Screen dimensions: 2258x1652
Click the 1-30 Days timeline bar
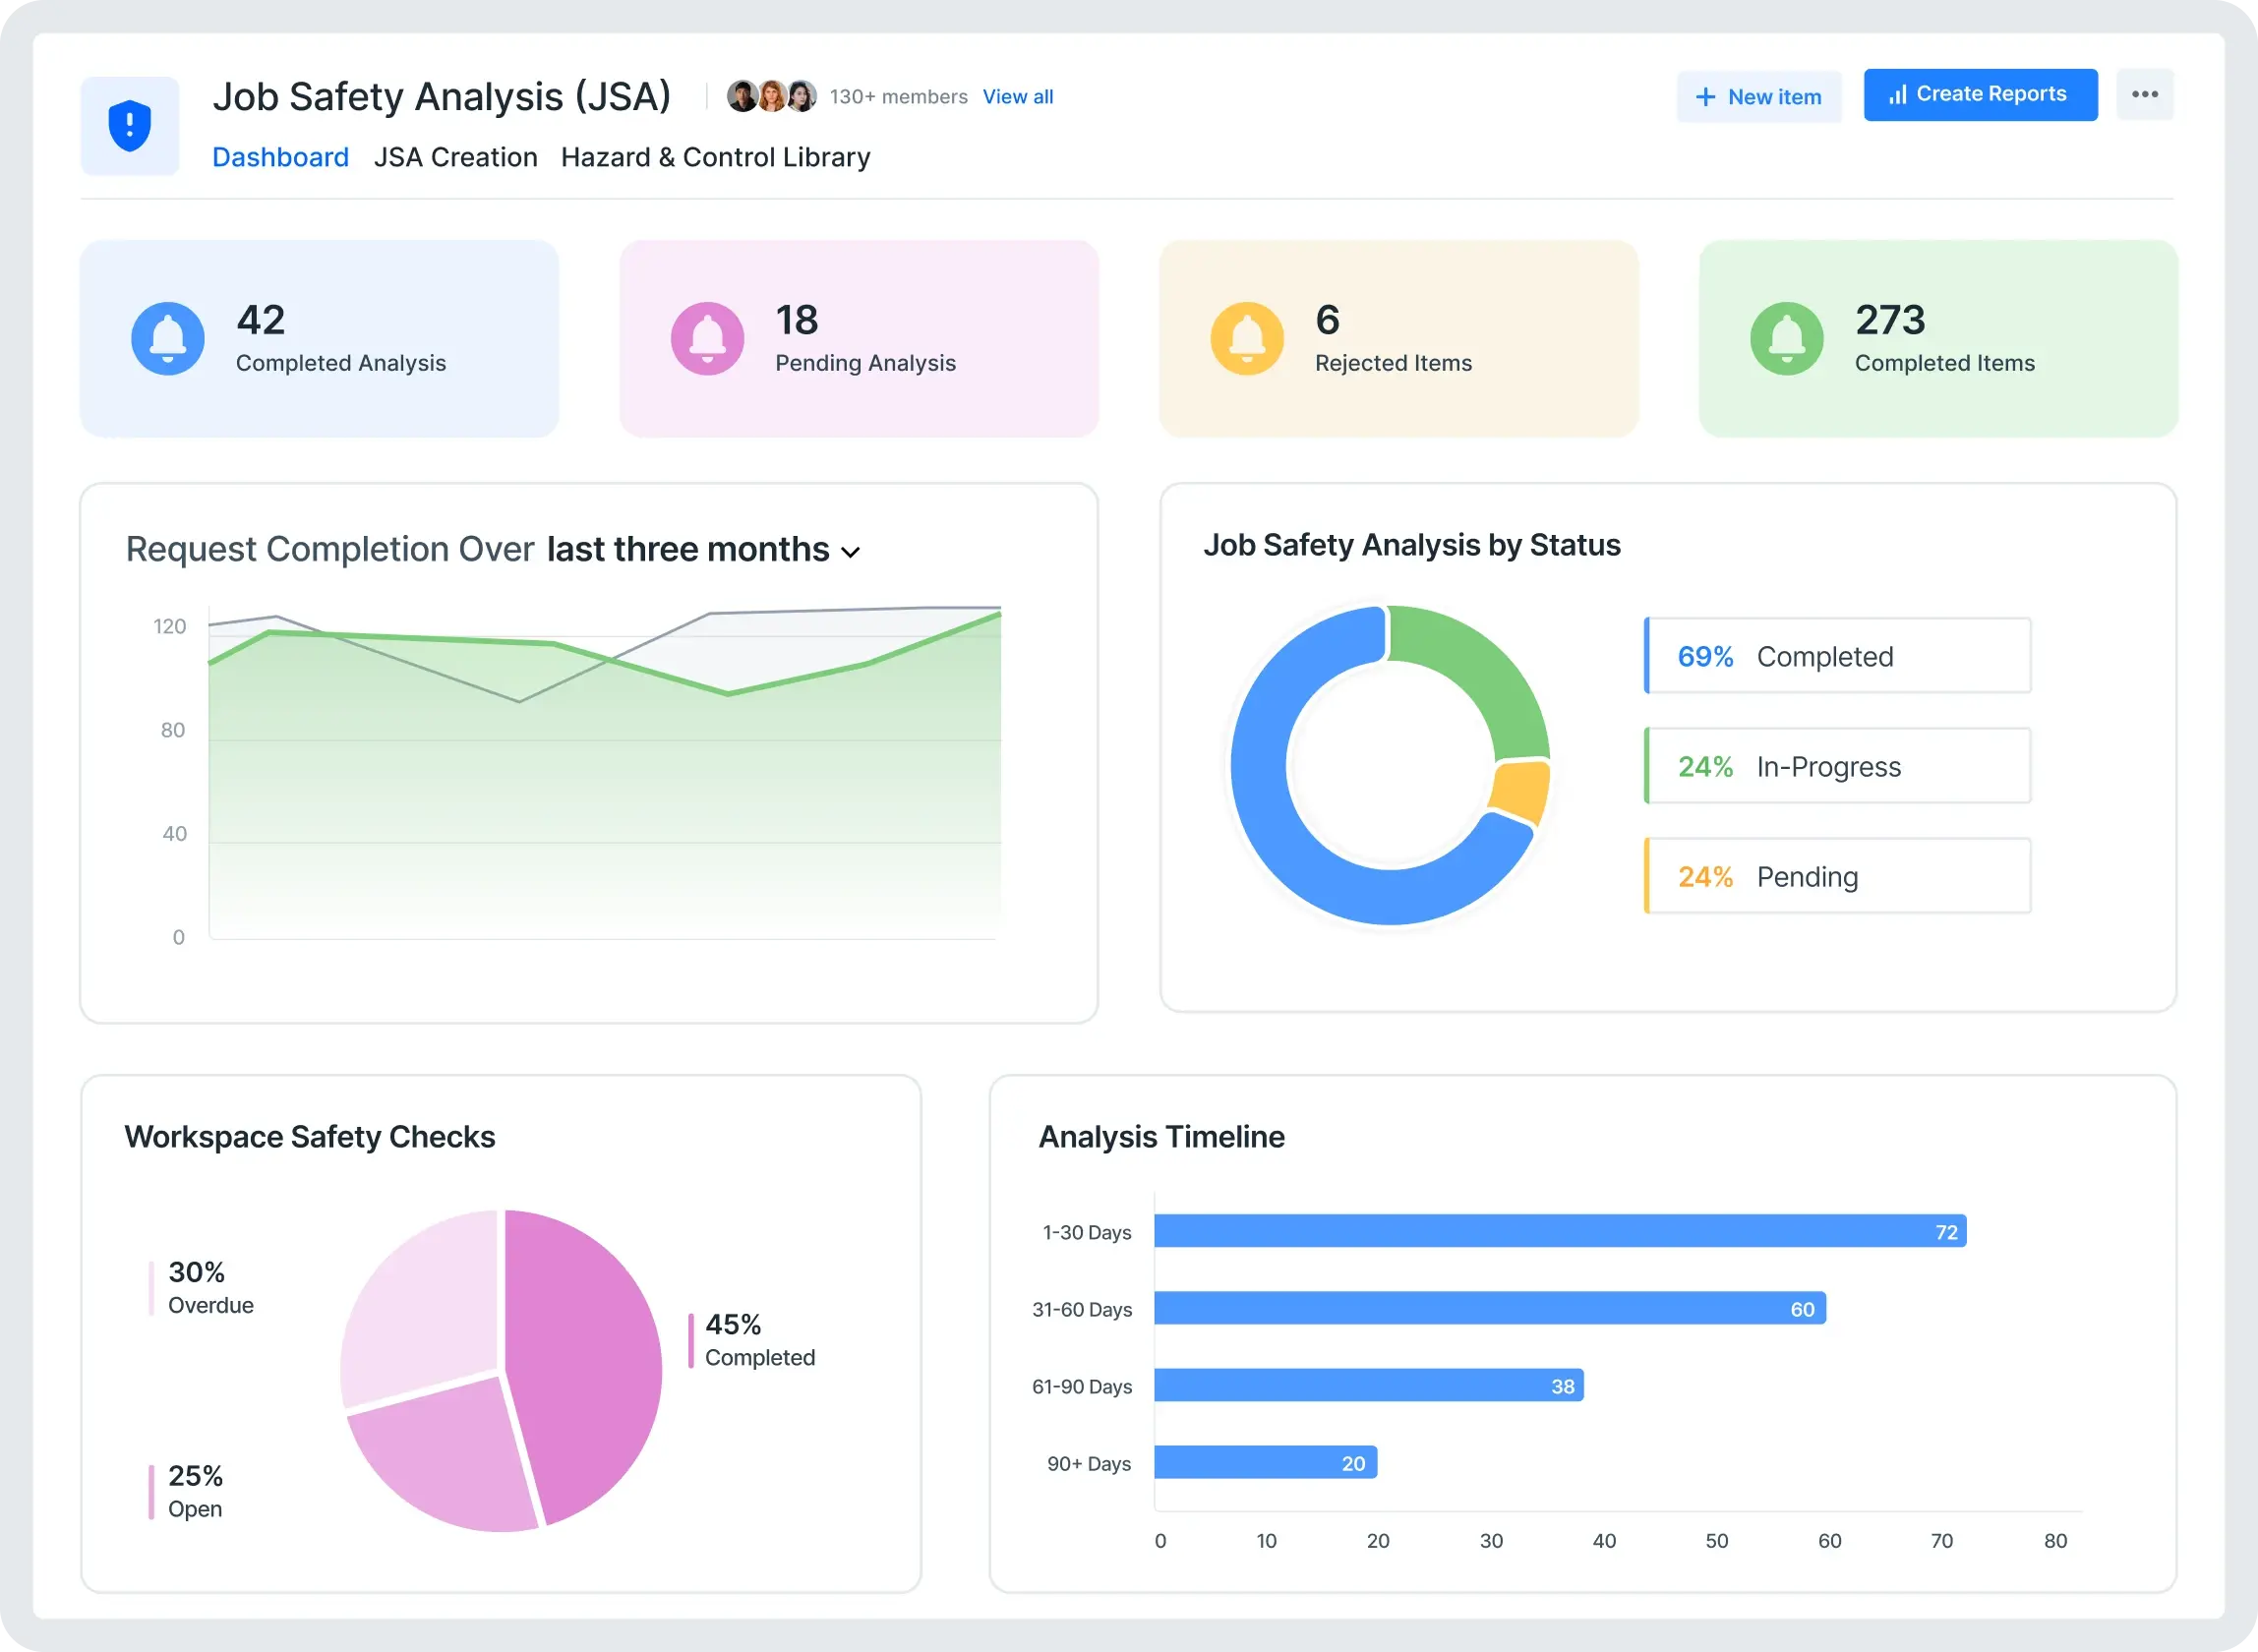coord(1559,1231)
